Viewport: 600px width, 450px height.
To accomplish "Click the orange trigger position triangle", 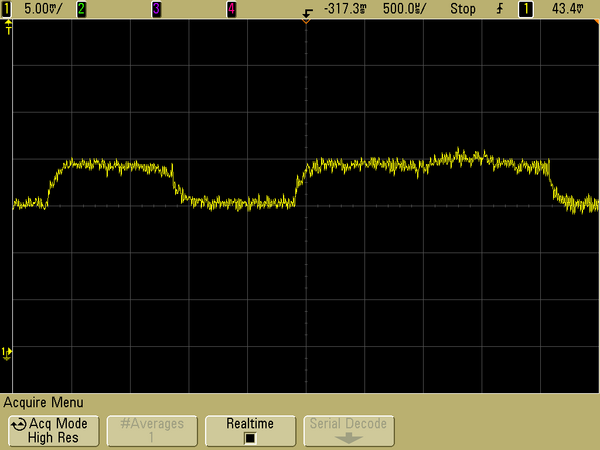I will (x=306, y=21).
